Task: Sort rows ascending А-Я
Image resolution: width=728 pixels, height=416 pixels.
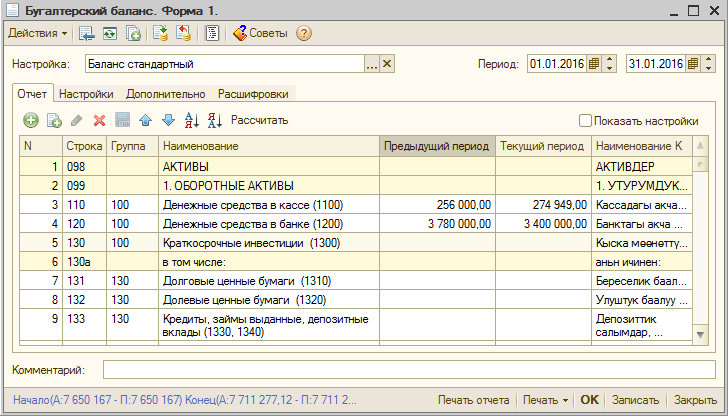Action: pyautogui.click(x=192, y=120)
